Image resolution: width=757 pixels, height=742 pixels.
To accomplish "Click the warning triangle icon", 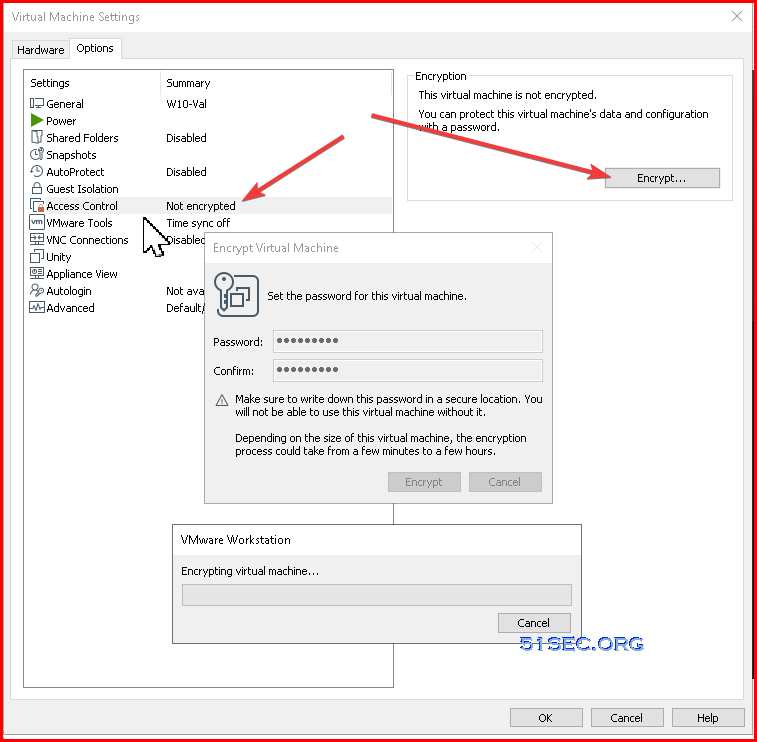I will point(222,400).
